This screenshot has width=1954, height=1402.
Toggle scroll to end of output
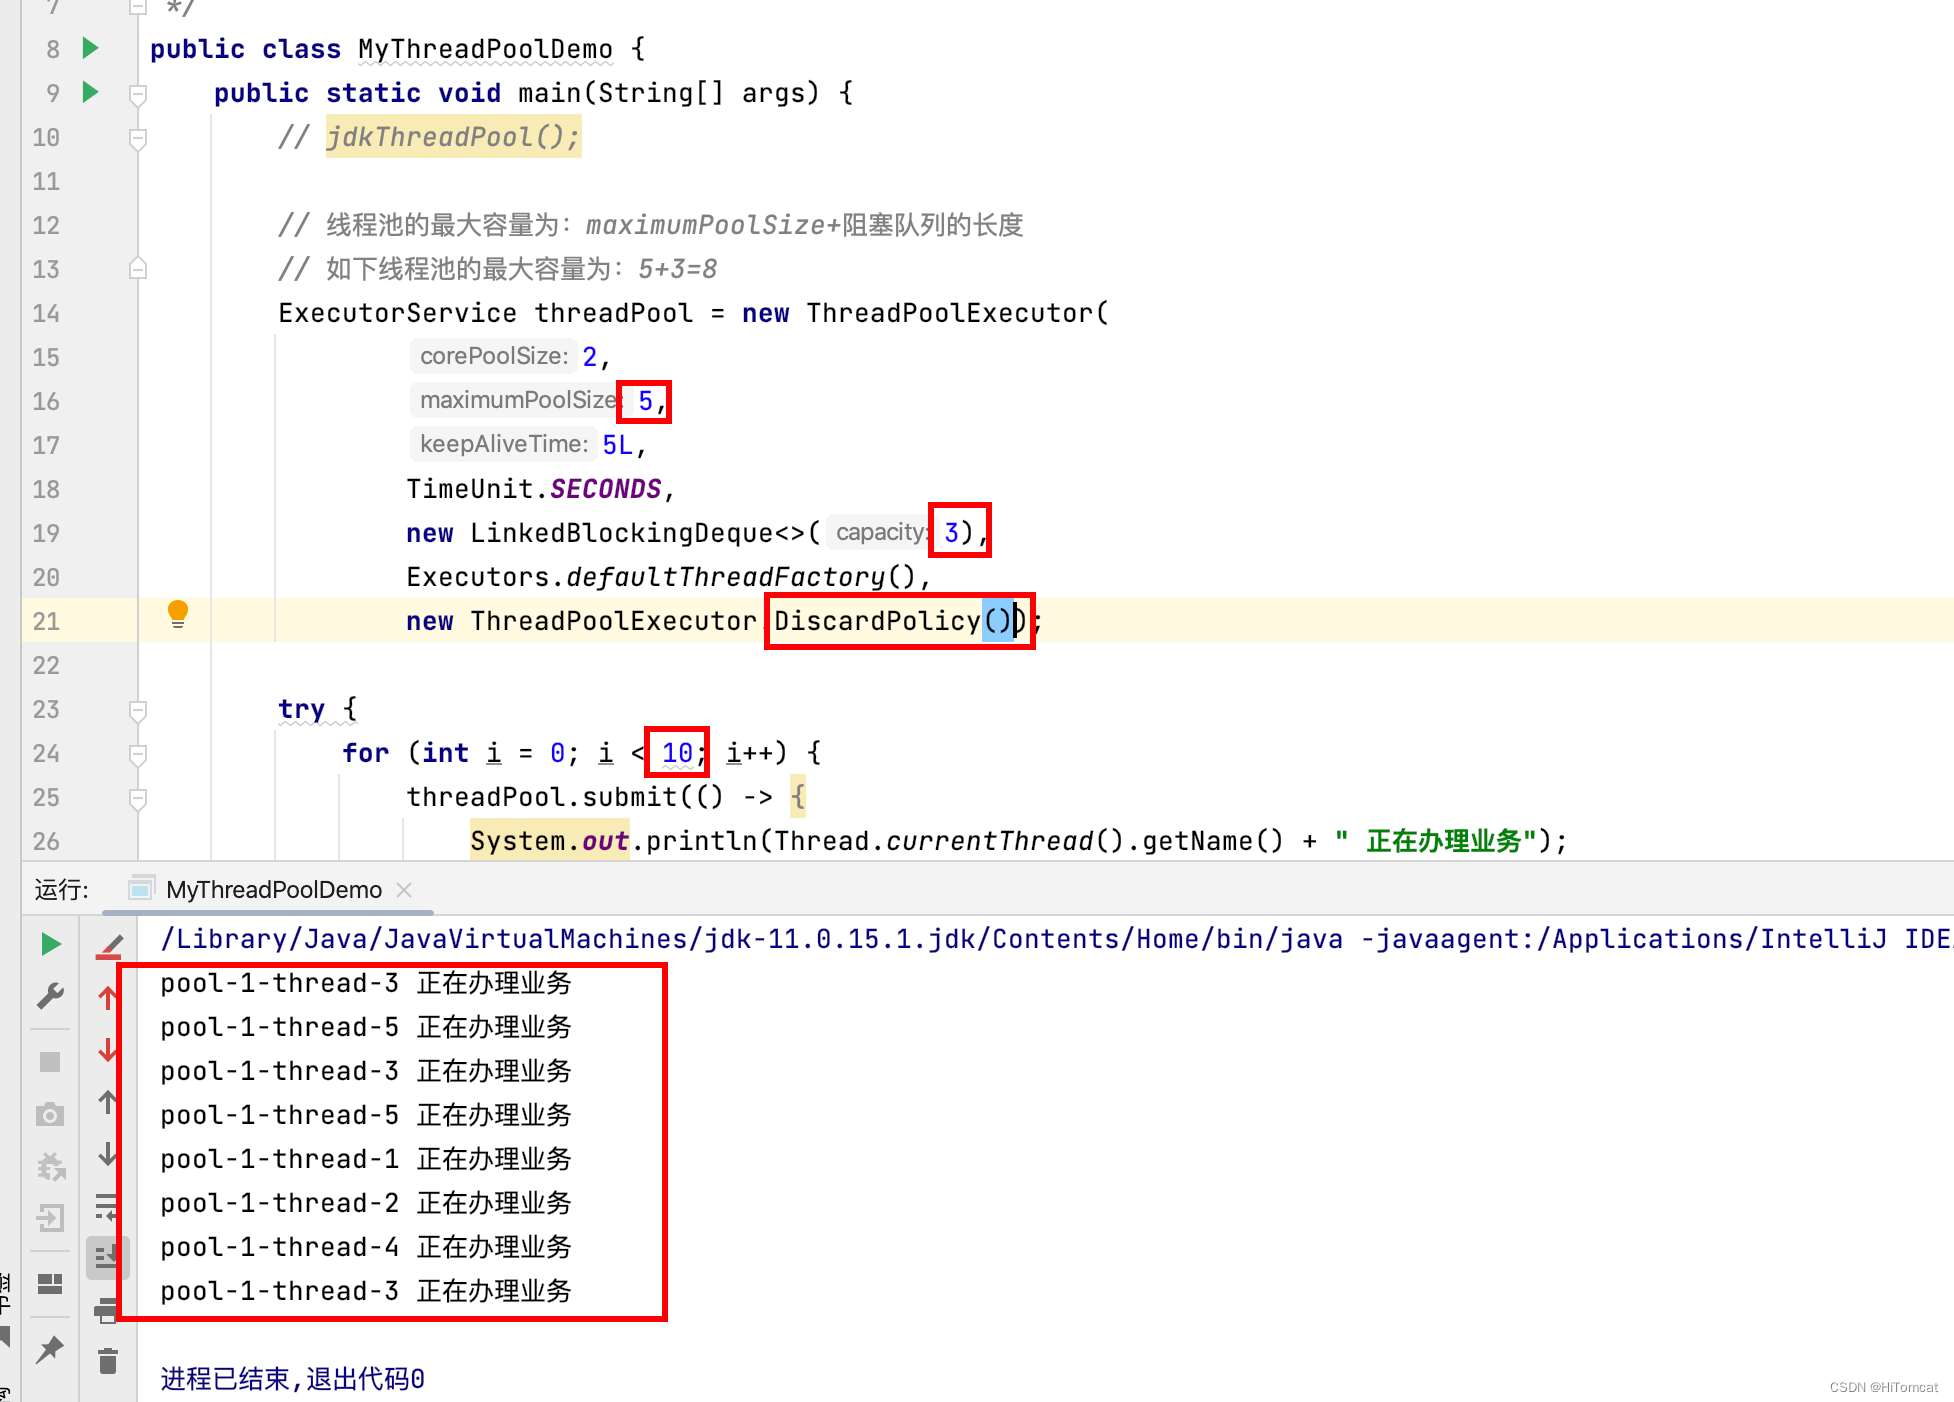(106, 1256)
